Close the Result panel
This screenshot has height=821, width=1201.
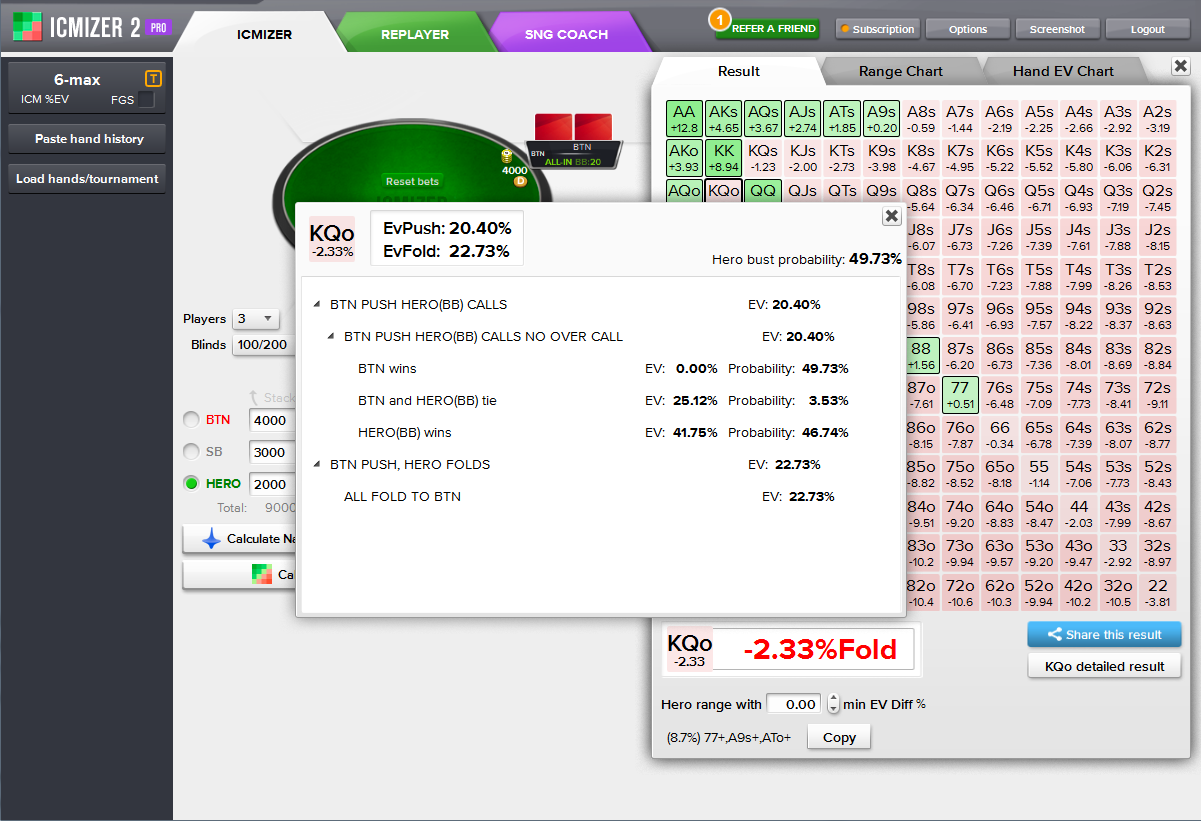[x=1180, y=66]
